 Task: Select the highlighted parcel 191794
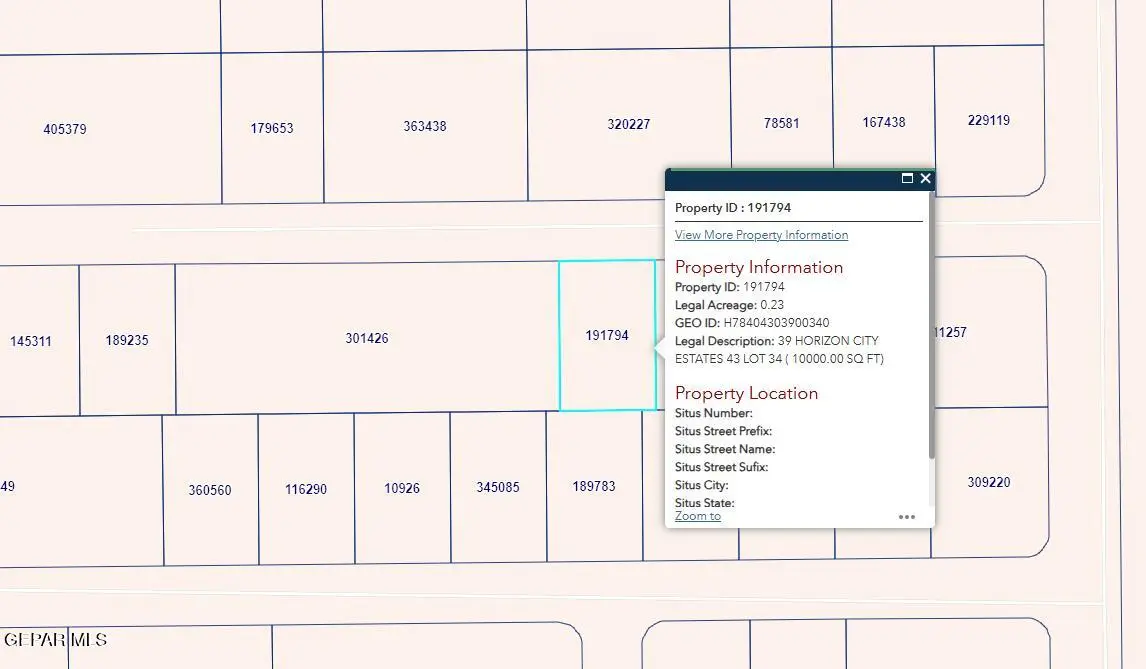pyautogui.click(x=605, y=335)
